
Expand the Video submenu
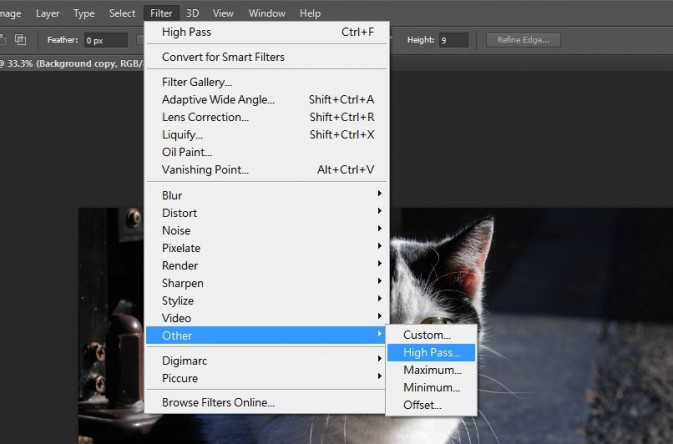click(267, 319)
